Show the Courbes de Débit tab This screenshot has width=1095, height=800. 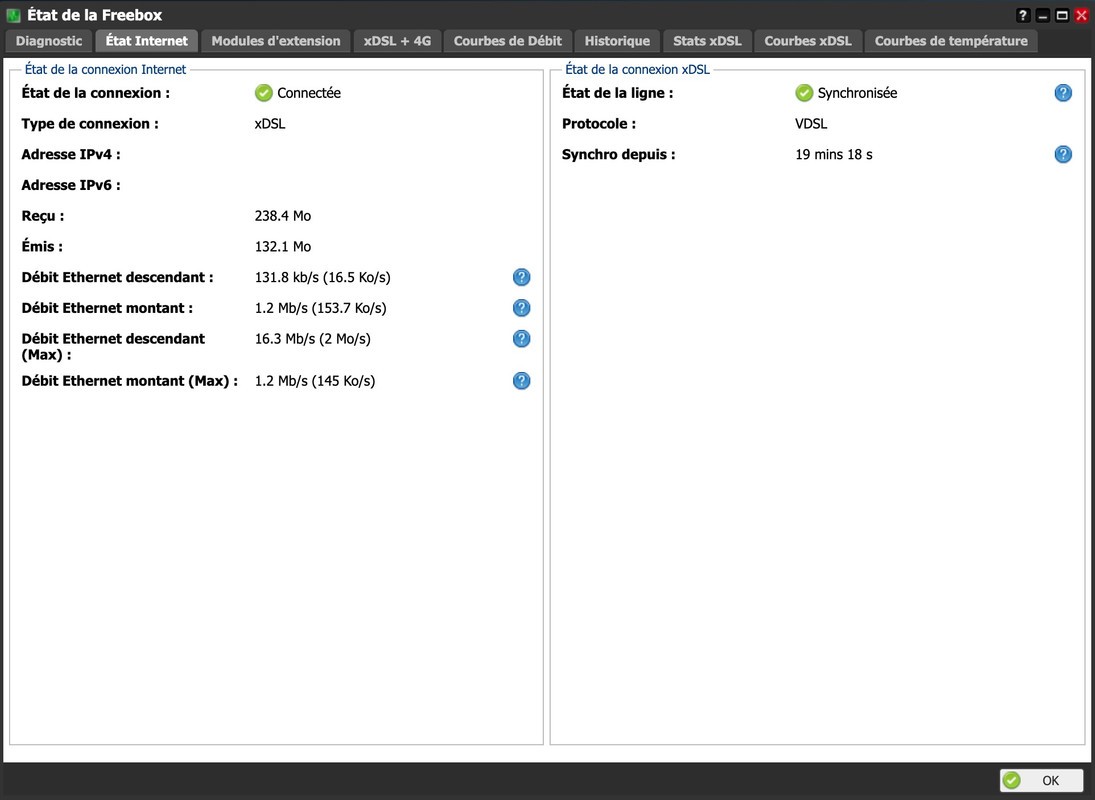pyautogui.click(x=508, y=41)
